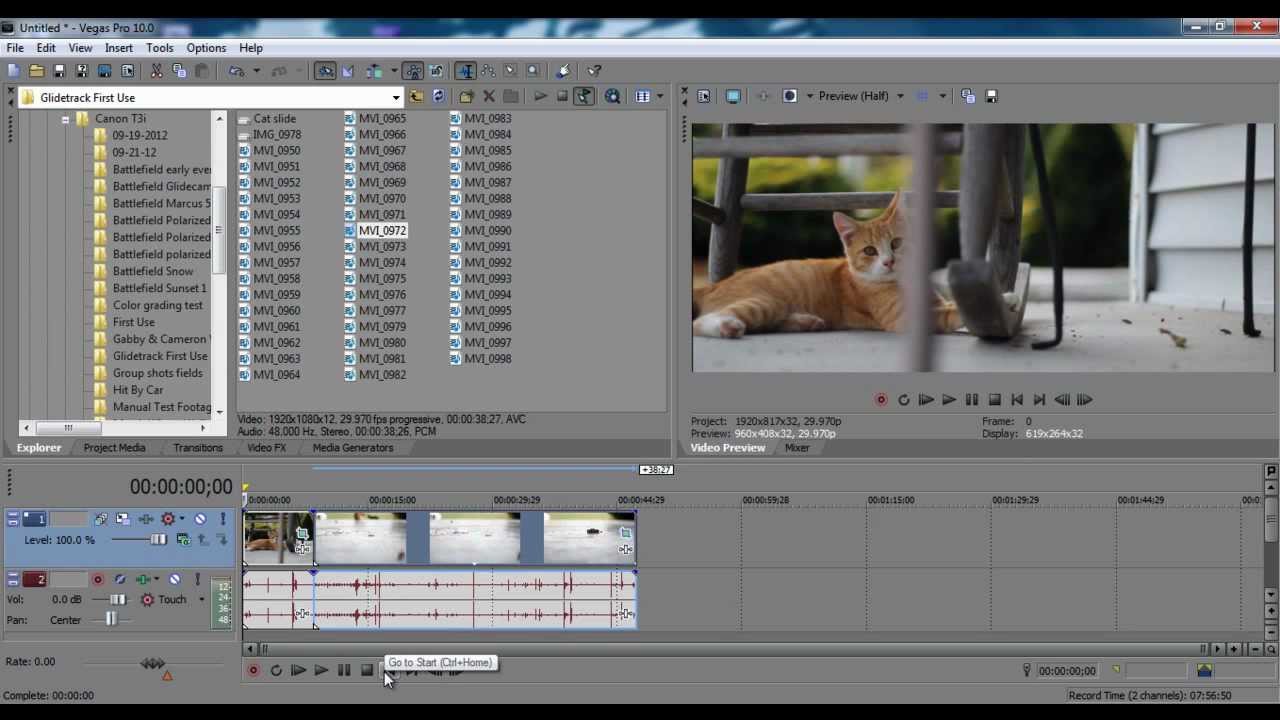Screen dimensions: 1280x720
Task: Click the What's This help icon
Action: pyautogui.click(x=594, y=71)
